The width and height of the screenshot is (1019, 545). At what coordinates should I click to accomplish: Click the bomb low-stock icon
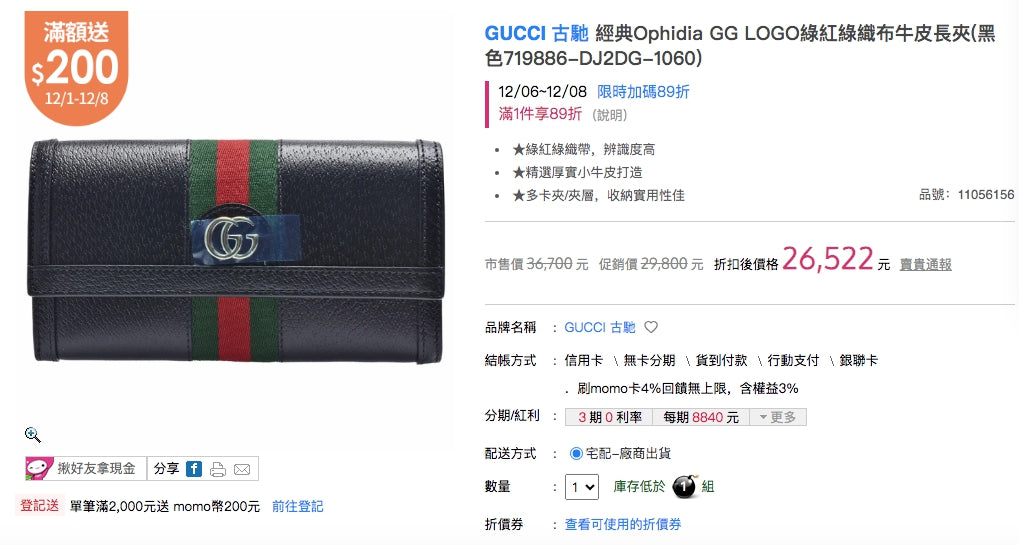pyautogui.click(x=684, y=486)
